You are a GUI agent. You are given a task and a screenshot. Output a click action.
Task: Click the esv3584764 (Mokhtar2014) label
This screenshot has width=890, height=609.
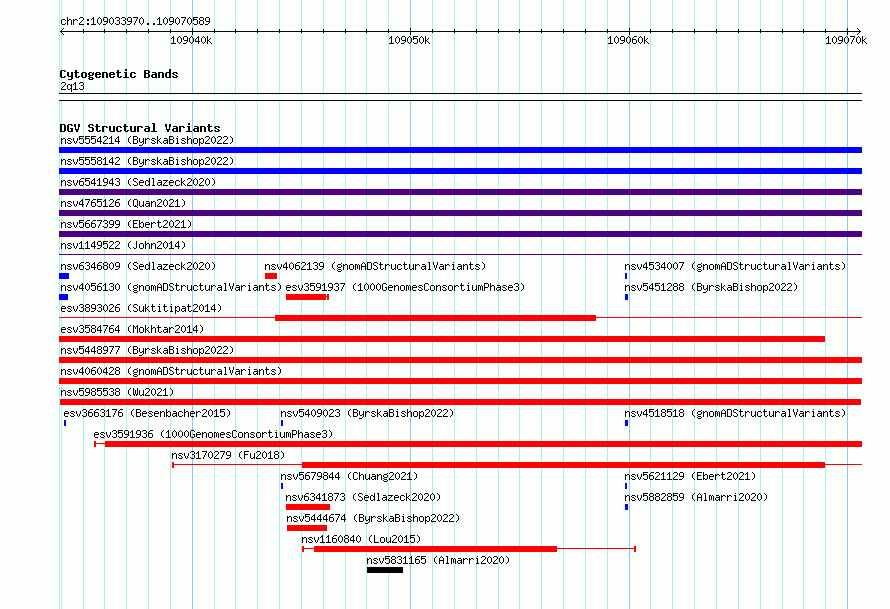coord(132,329)
